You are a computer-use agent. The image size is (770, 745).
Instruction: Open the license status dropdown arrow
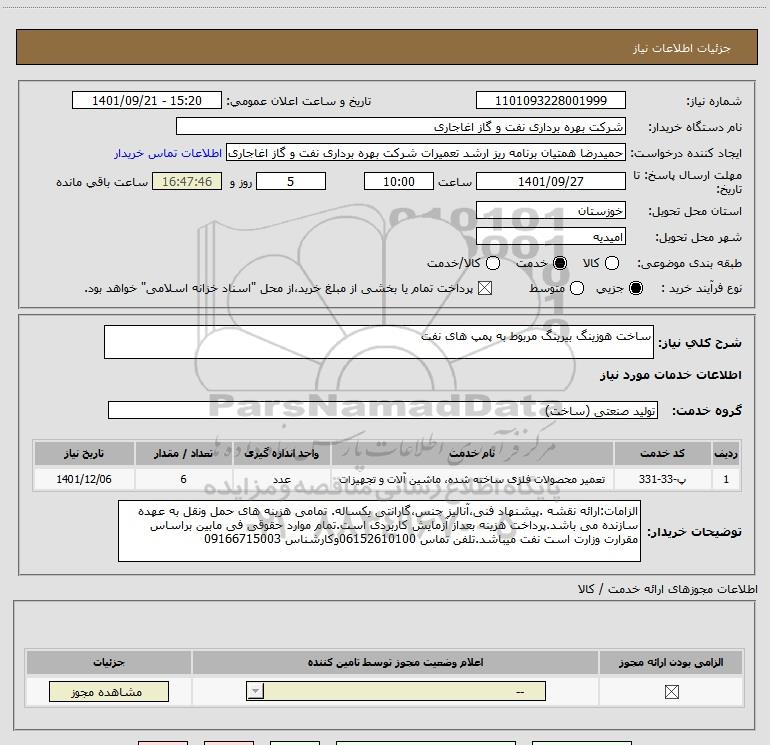coord(255,691)
